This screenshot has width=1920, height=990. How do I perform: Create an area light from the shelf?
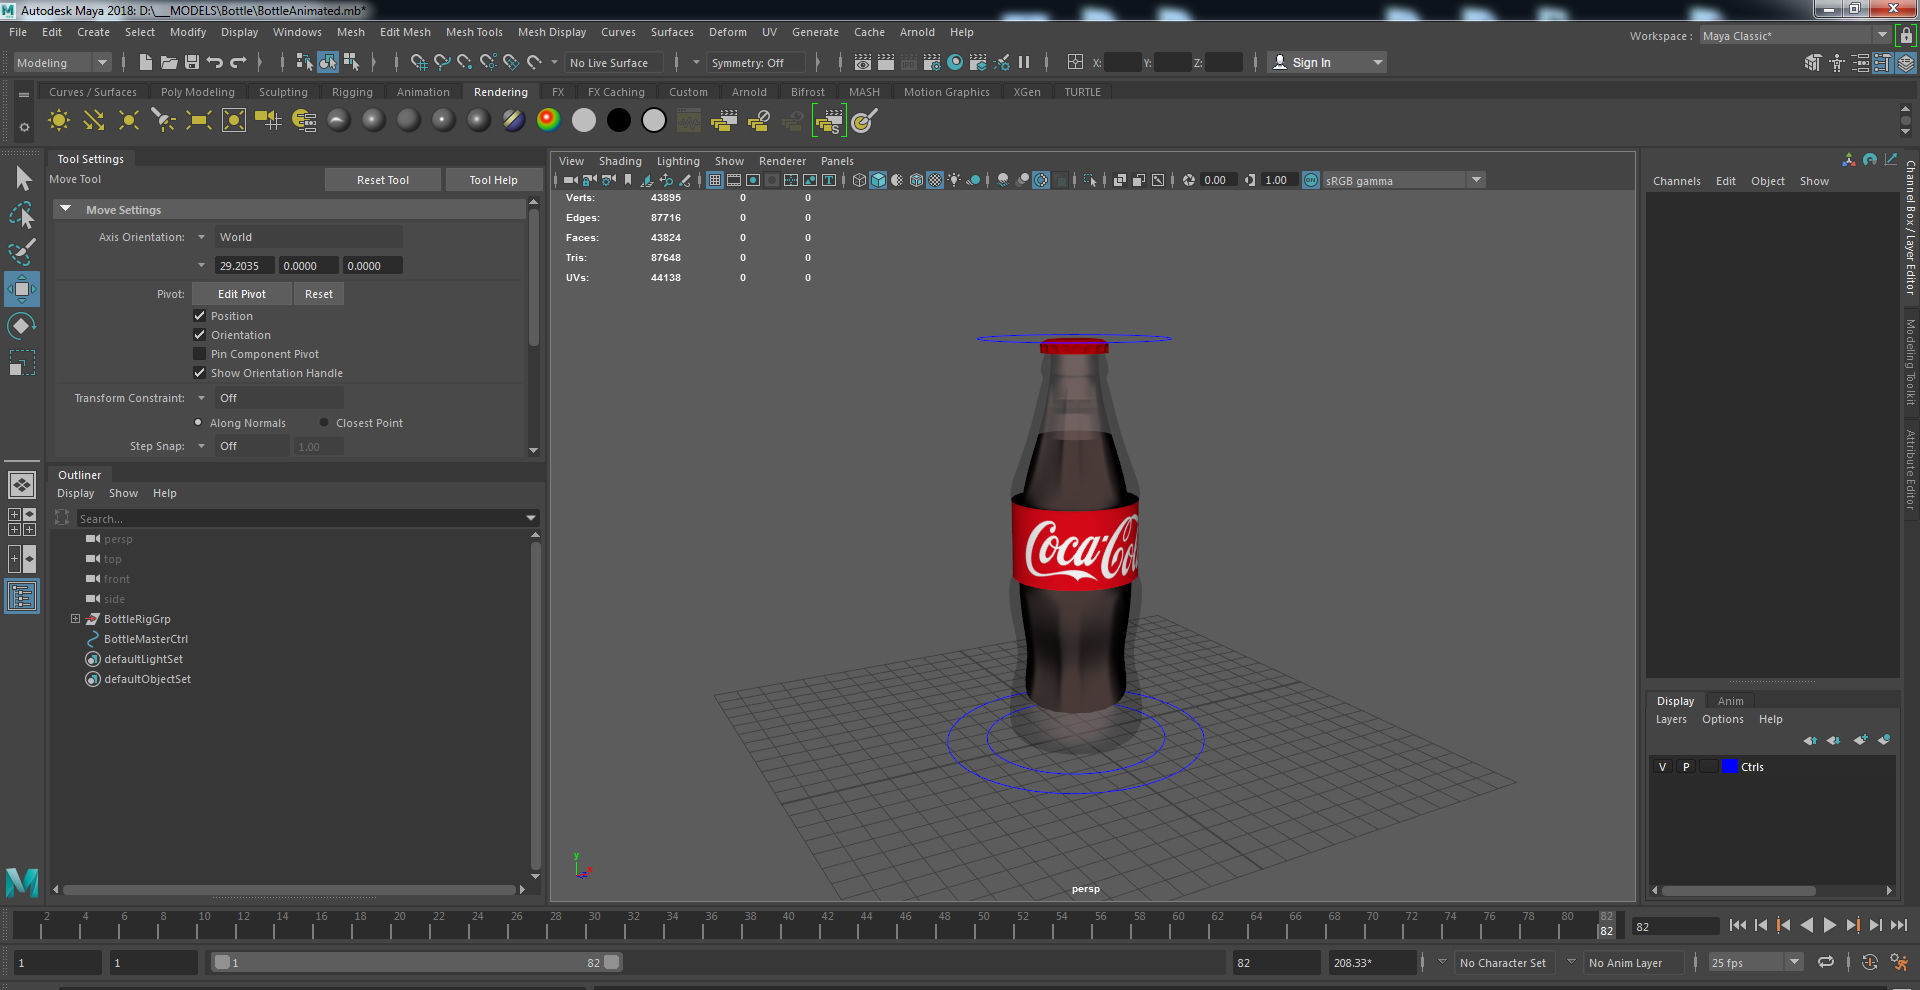pos(199,121)
